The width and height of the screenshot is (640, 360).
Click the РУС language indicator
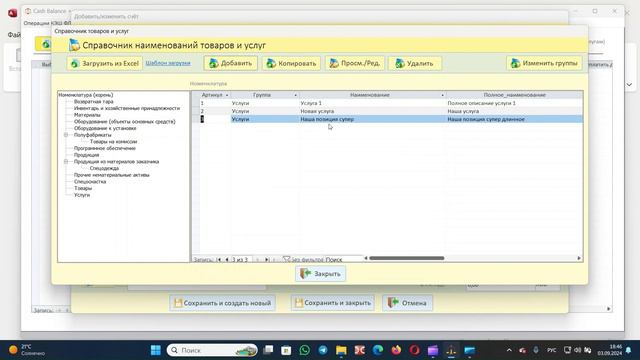[x=552, y=350]
